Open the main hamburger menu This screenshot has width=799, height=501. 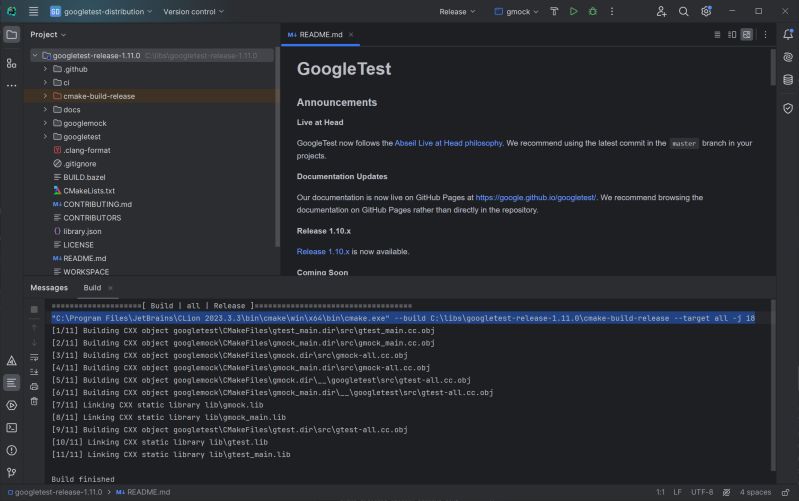pyautogui.click(x=34, y=11)
